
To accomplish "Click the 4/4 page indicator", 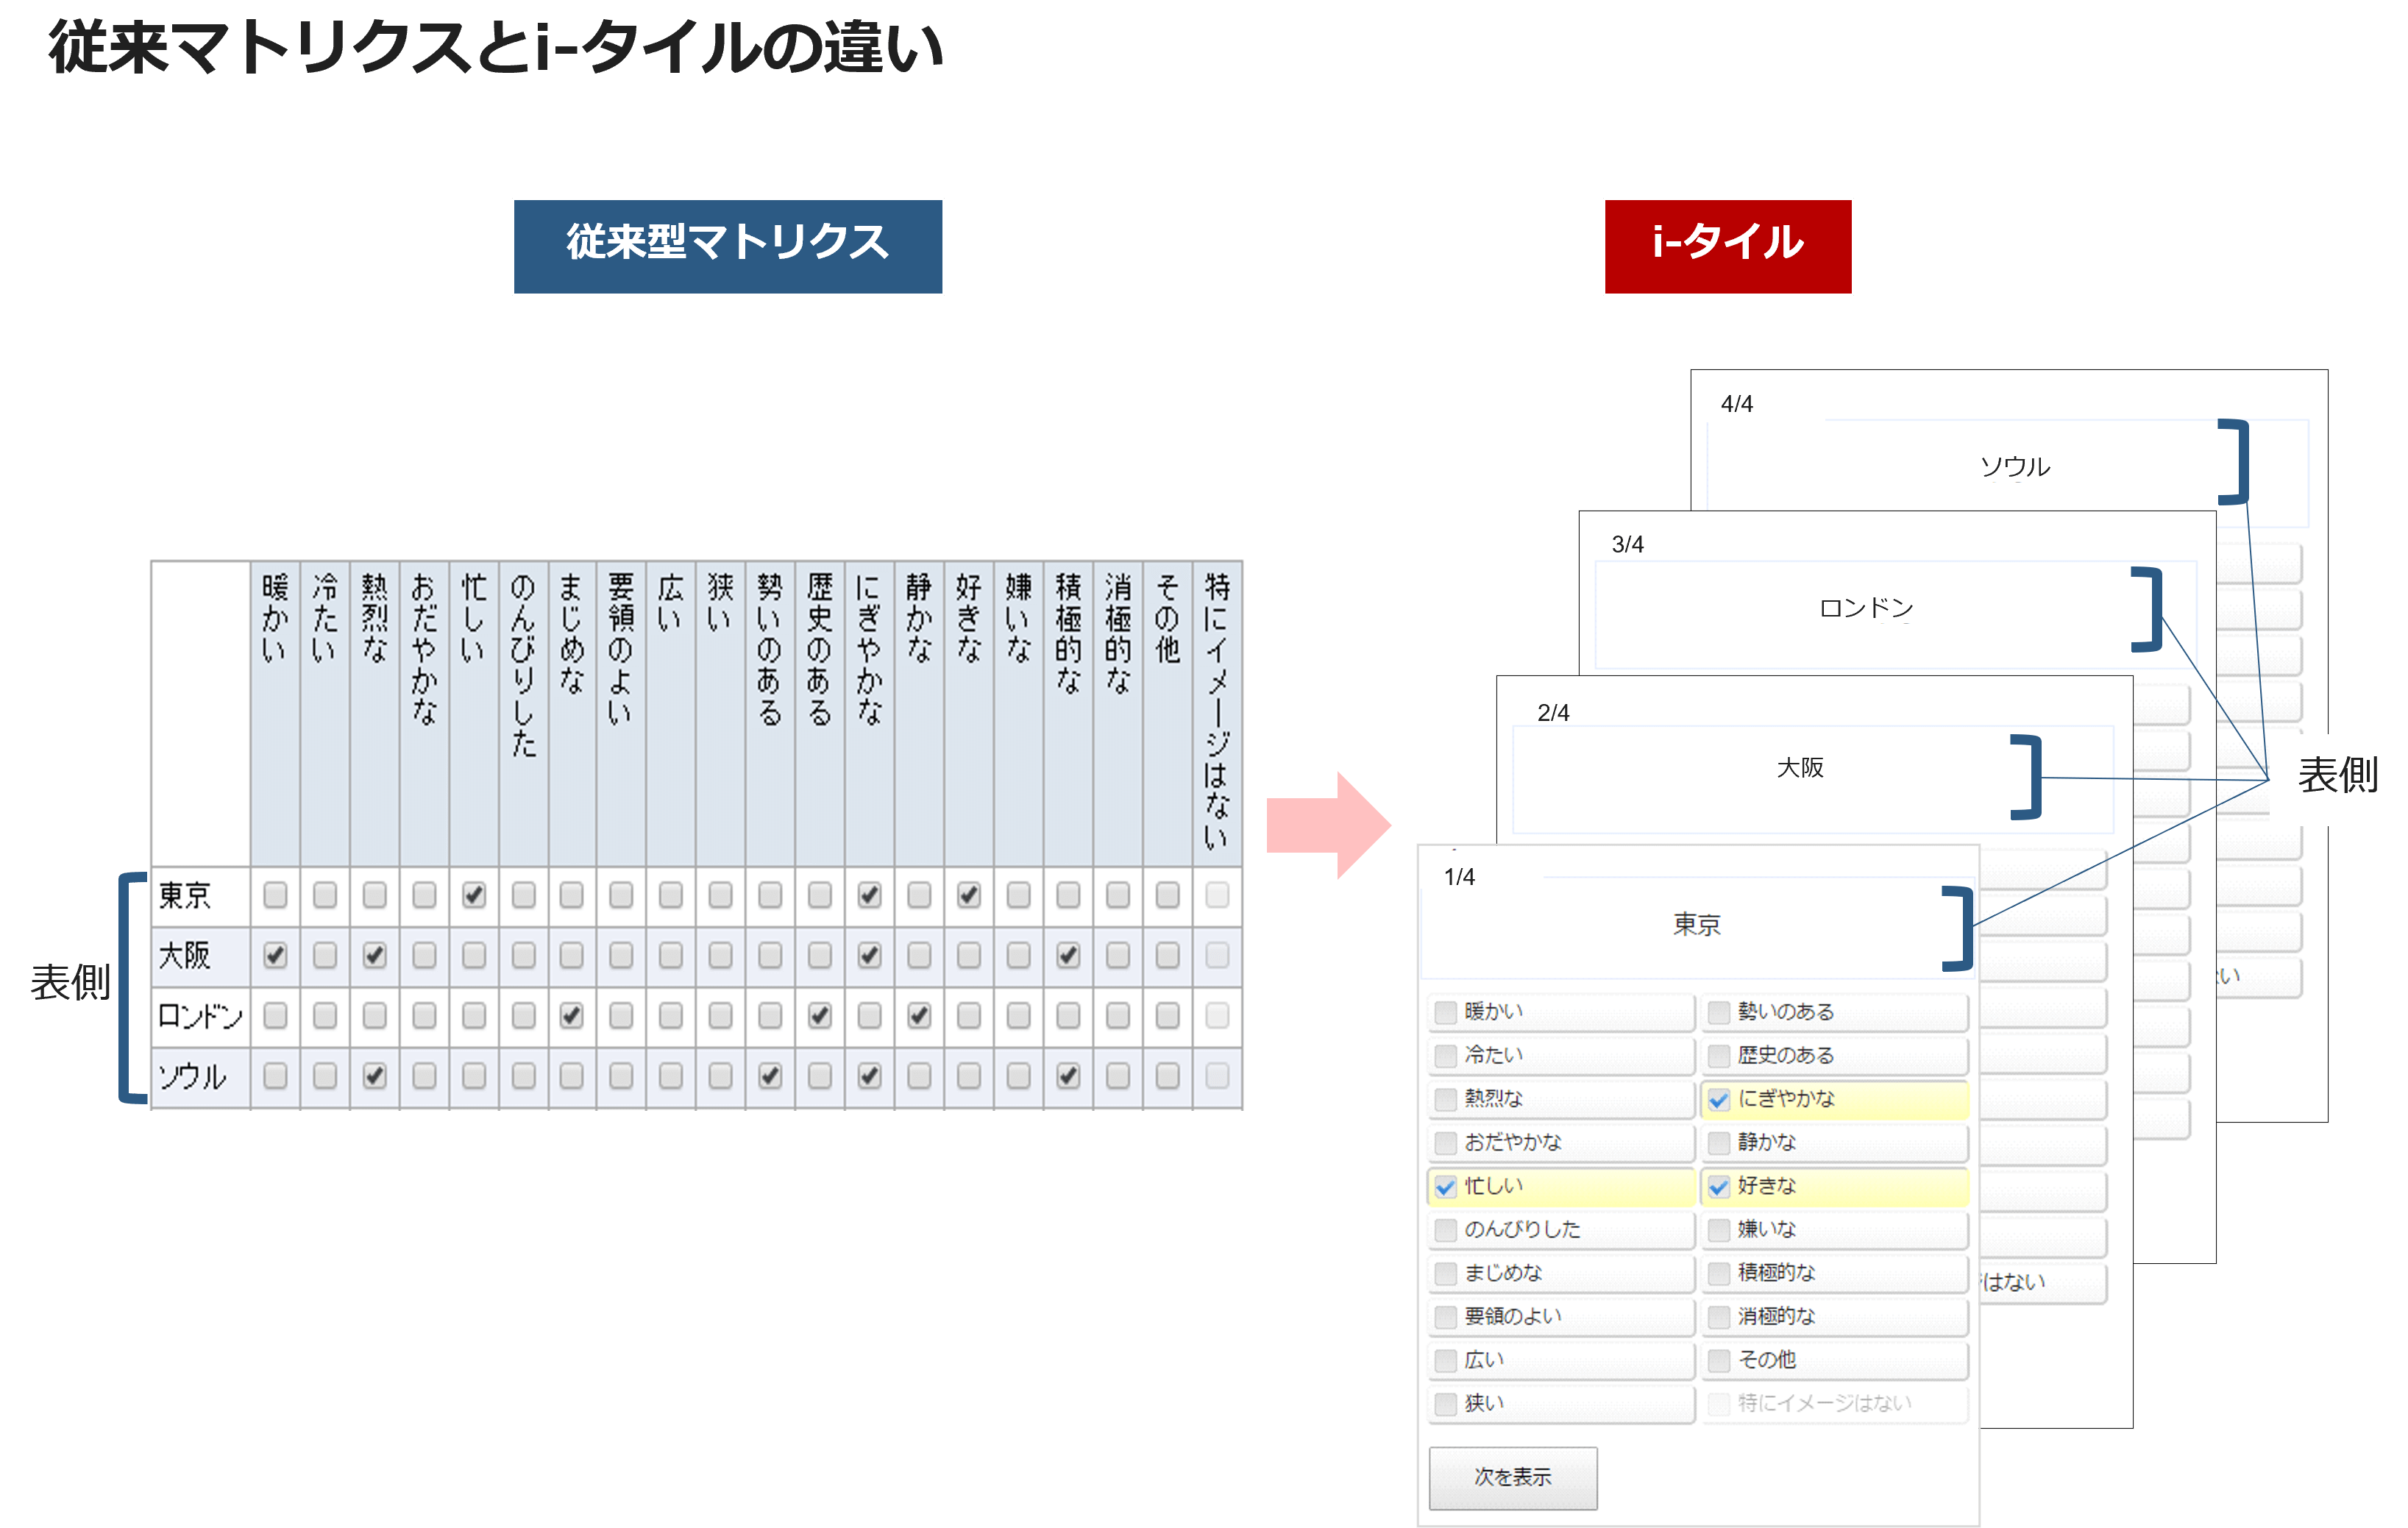I will click(x=1737, y=404).
